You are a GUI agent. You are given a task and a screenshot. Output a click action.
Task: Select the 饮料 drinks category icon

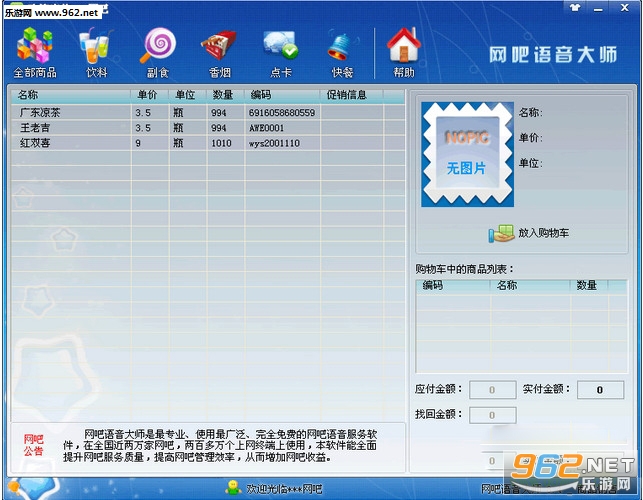tap(96, 53)
